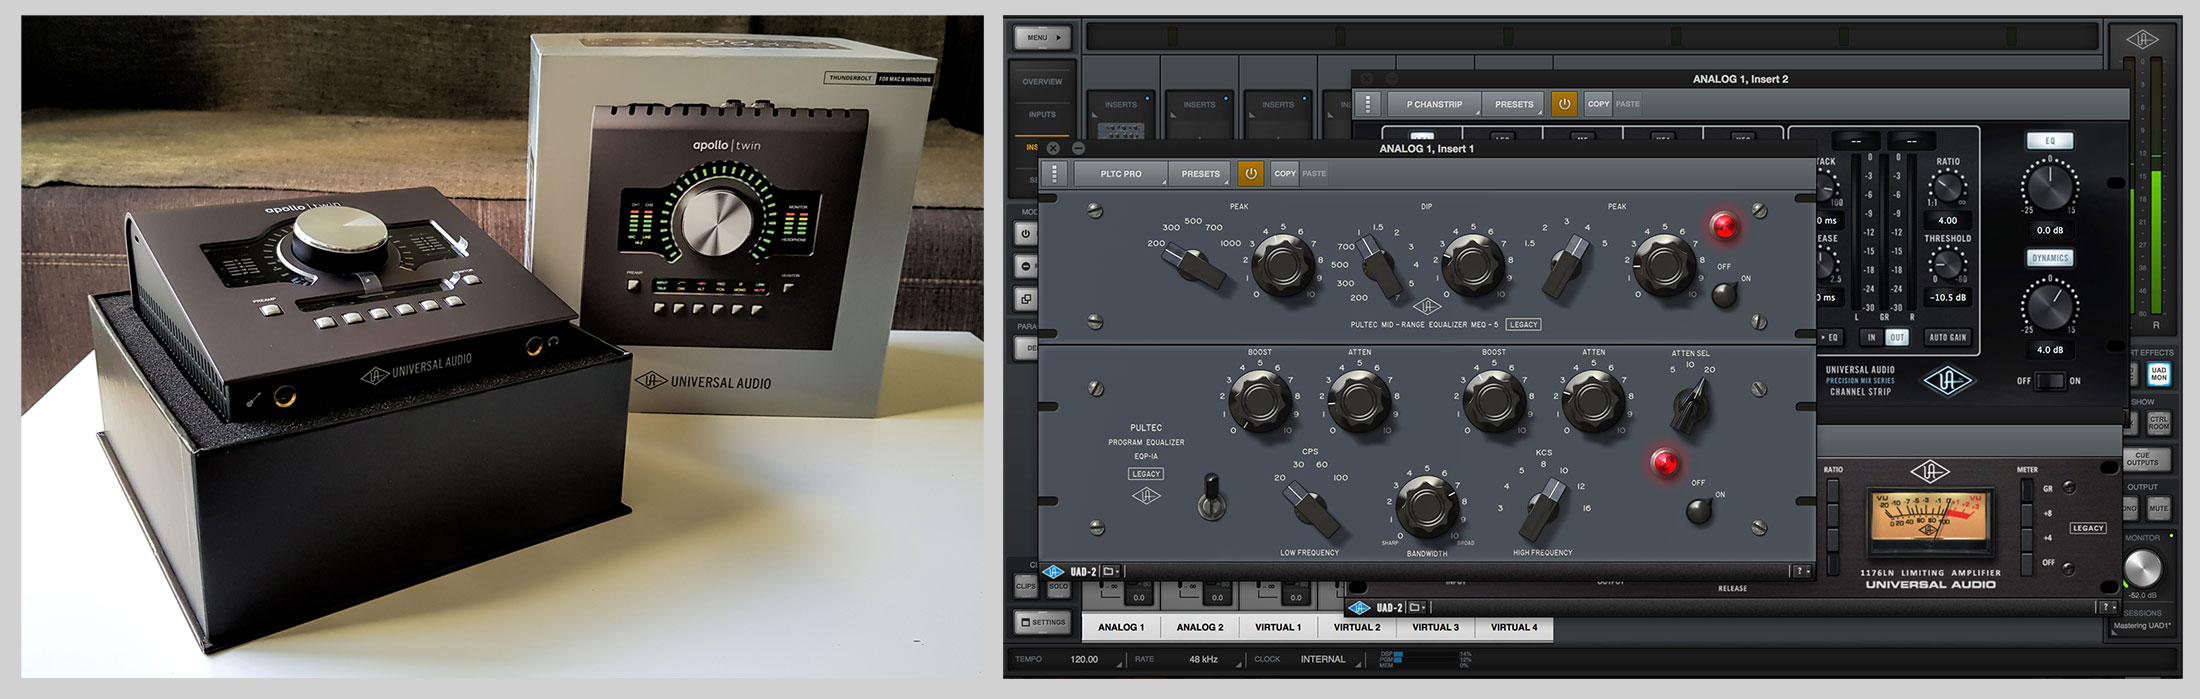This screenshot has height=699, width=2200.
Task: Toggle the P CHANSTRIP plugin power button
Action: 1564,104
